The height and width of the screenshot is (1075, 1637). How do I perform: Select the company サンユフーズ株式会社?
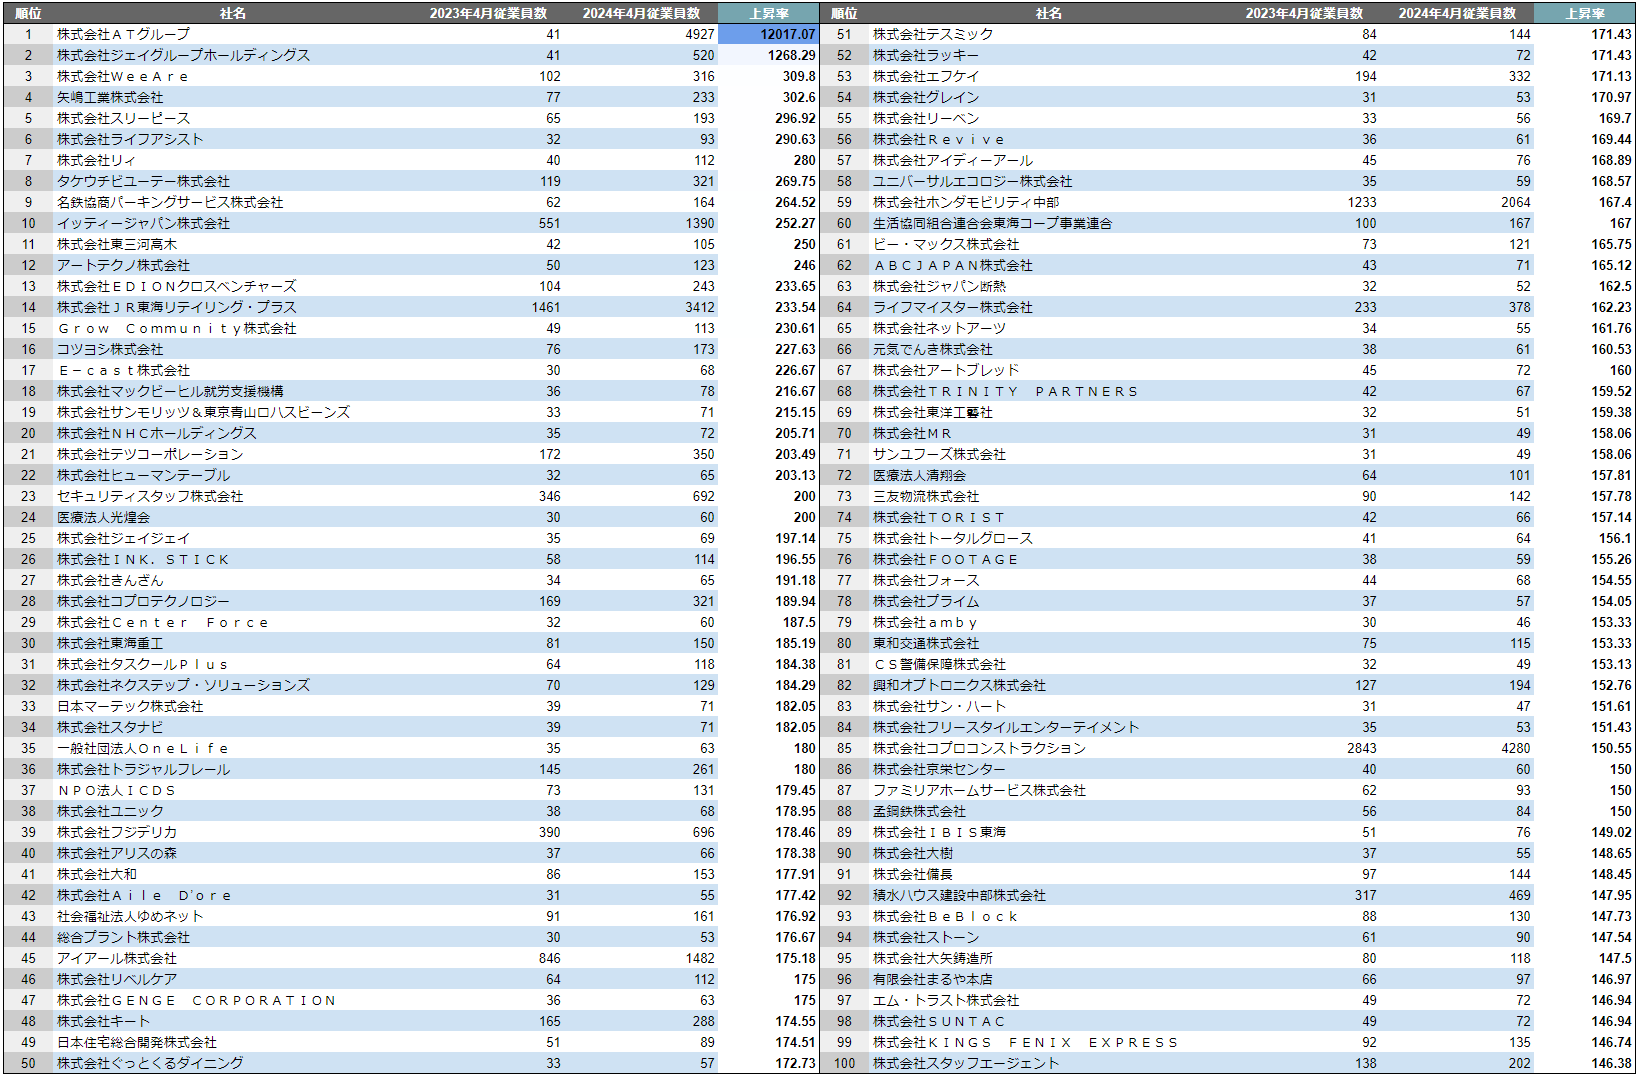[939, 454]
